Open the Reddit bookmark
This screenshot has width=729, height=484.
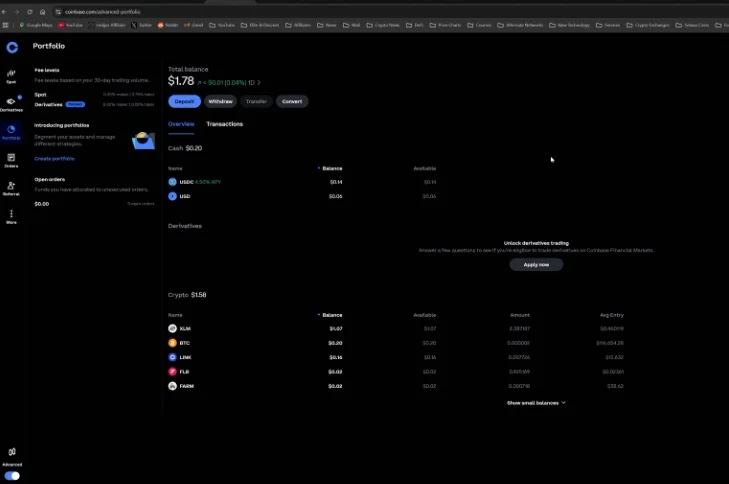(168, 25)
